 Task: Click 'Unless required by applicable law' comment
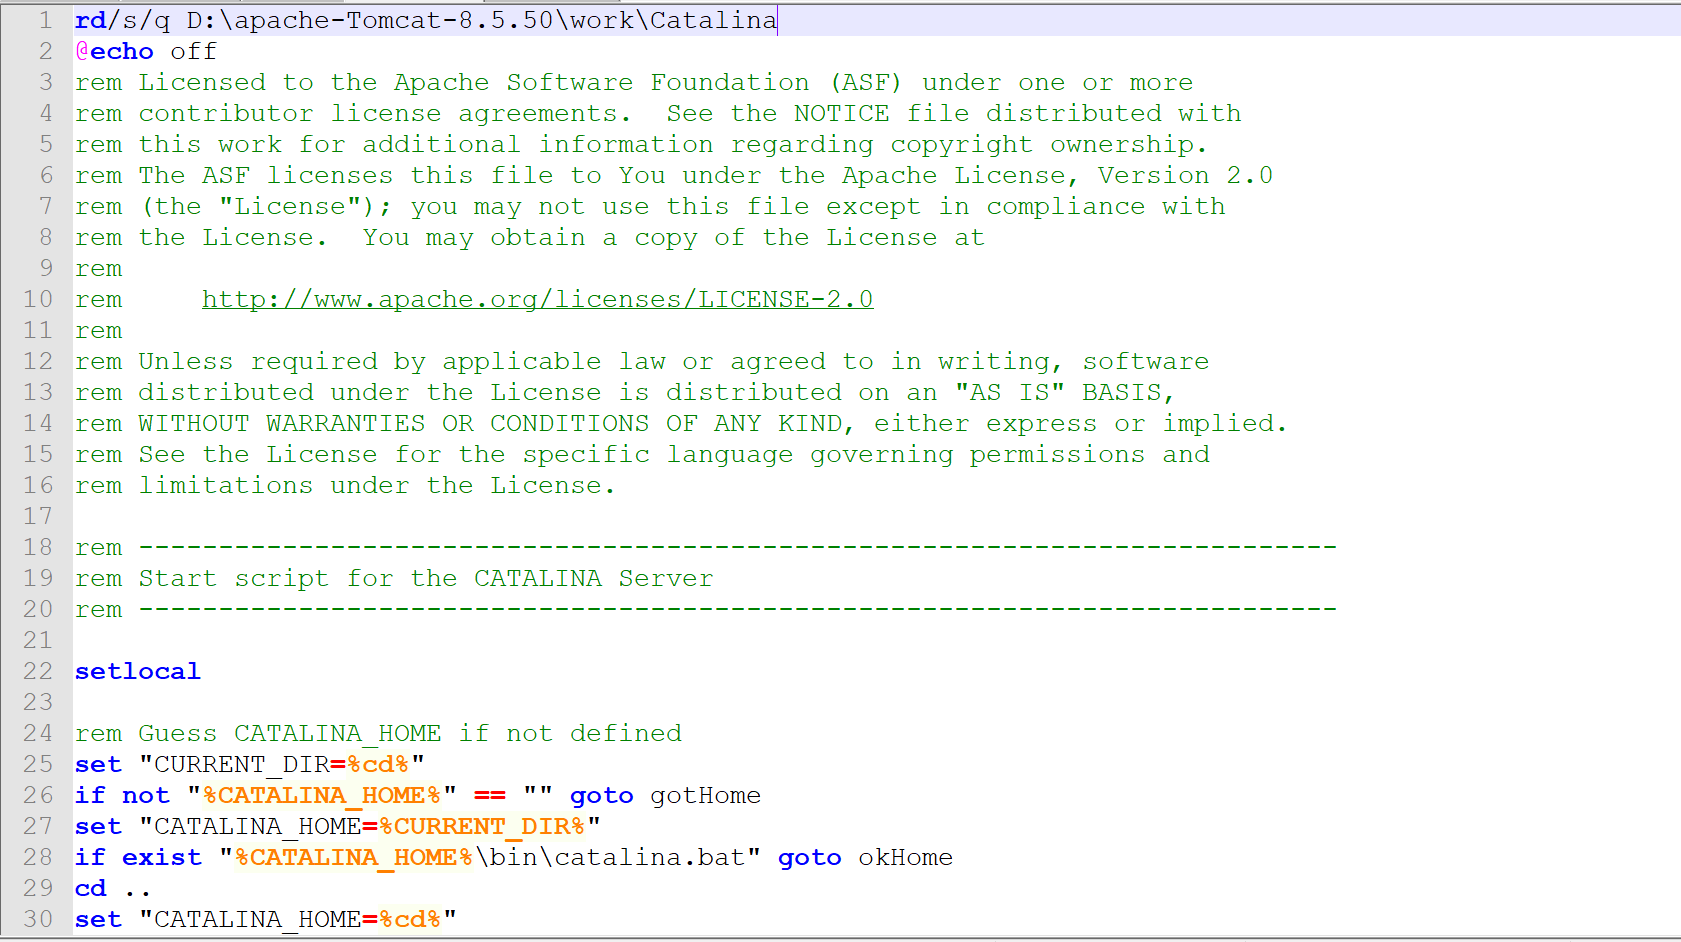coord(402,361)
